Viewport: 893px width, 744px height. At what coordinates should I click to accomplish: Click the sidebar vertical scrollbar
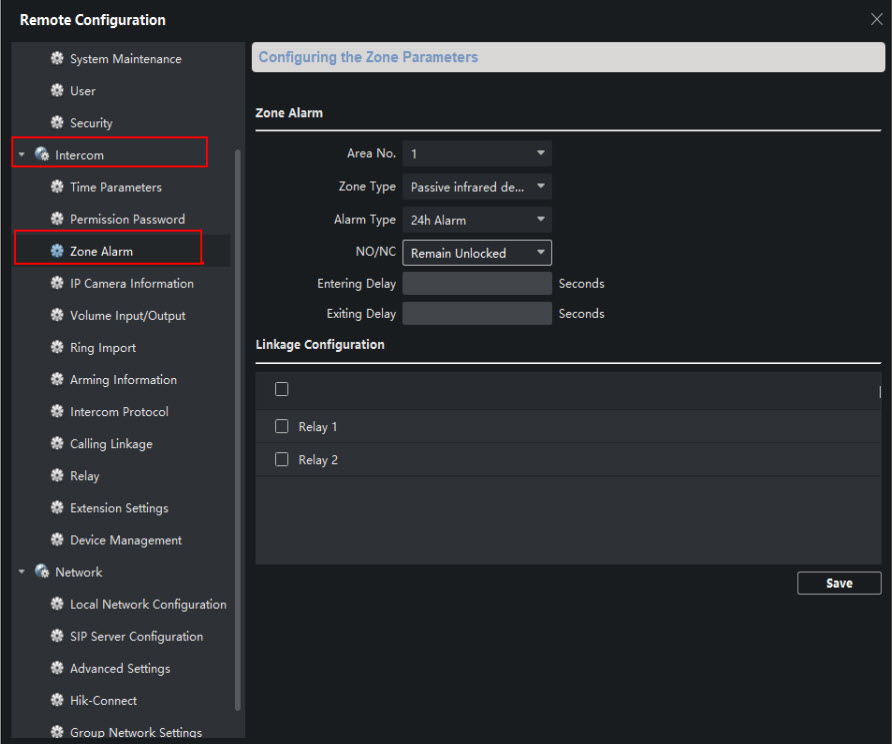237,400
